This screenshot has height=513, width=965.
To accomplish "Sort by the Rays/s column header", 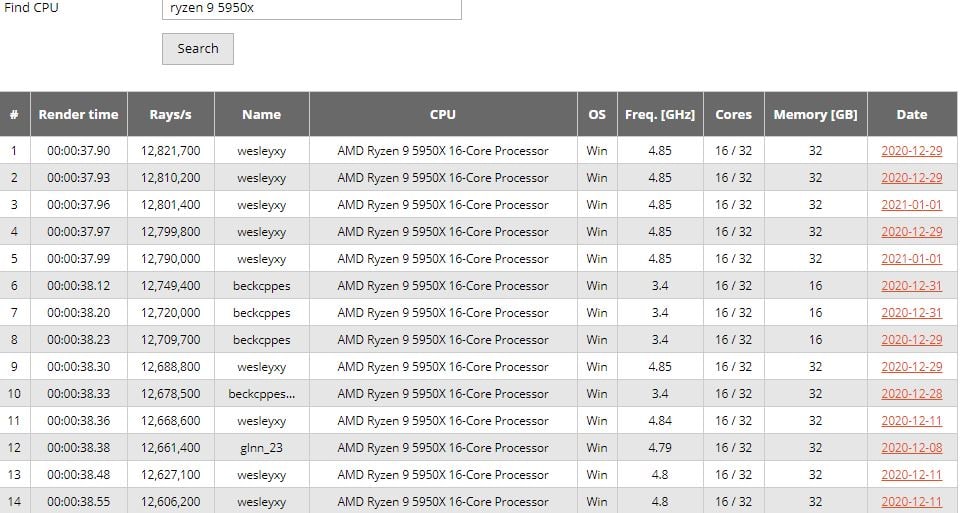I will coord(170,114).
